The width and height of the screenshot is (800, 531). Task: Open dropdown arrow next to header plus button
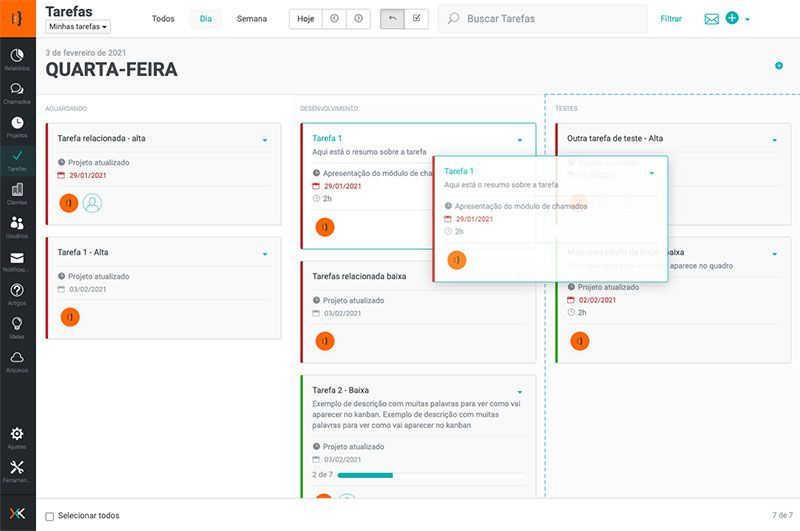point(747,19)
